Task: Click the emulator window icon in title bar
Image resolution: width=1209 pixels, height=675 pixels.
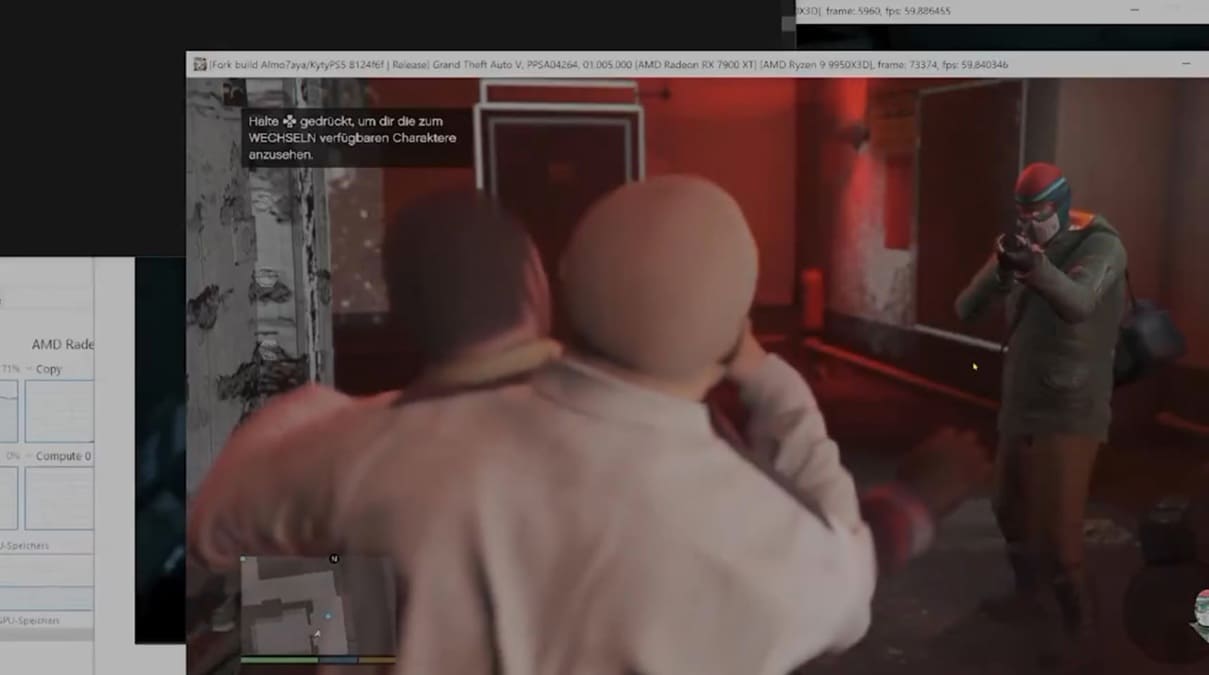Action: coord(199,65)
